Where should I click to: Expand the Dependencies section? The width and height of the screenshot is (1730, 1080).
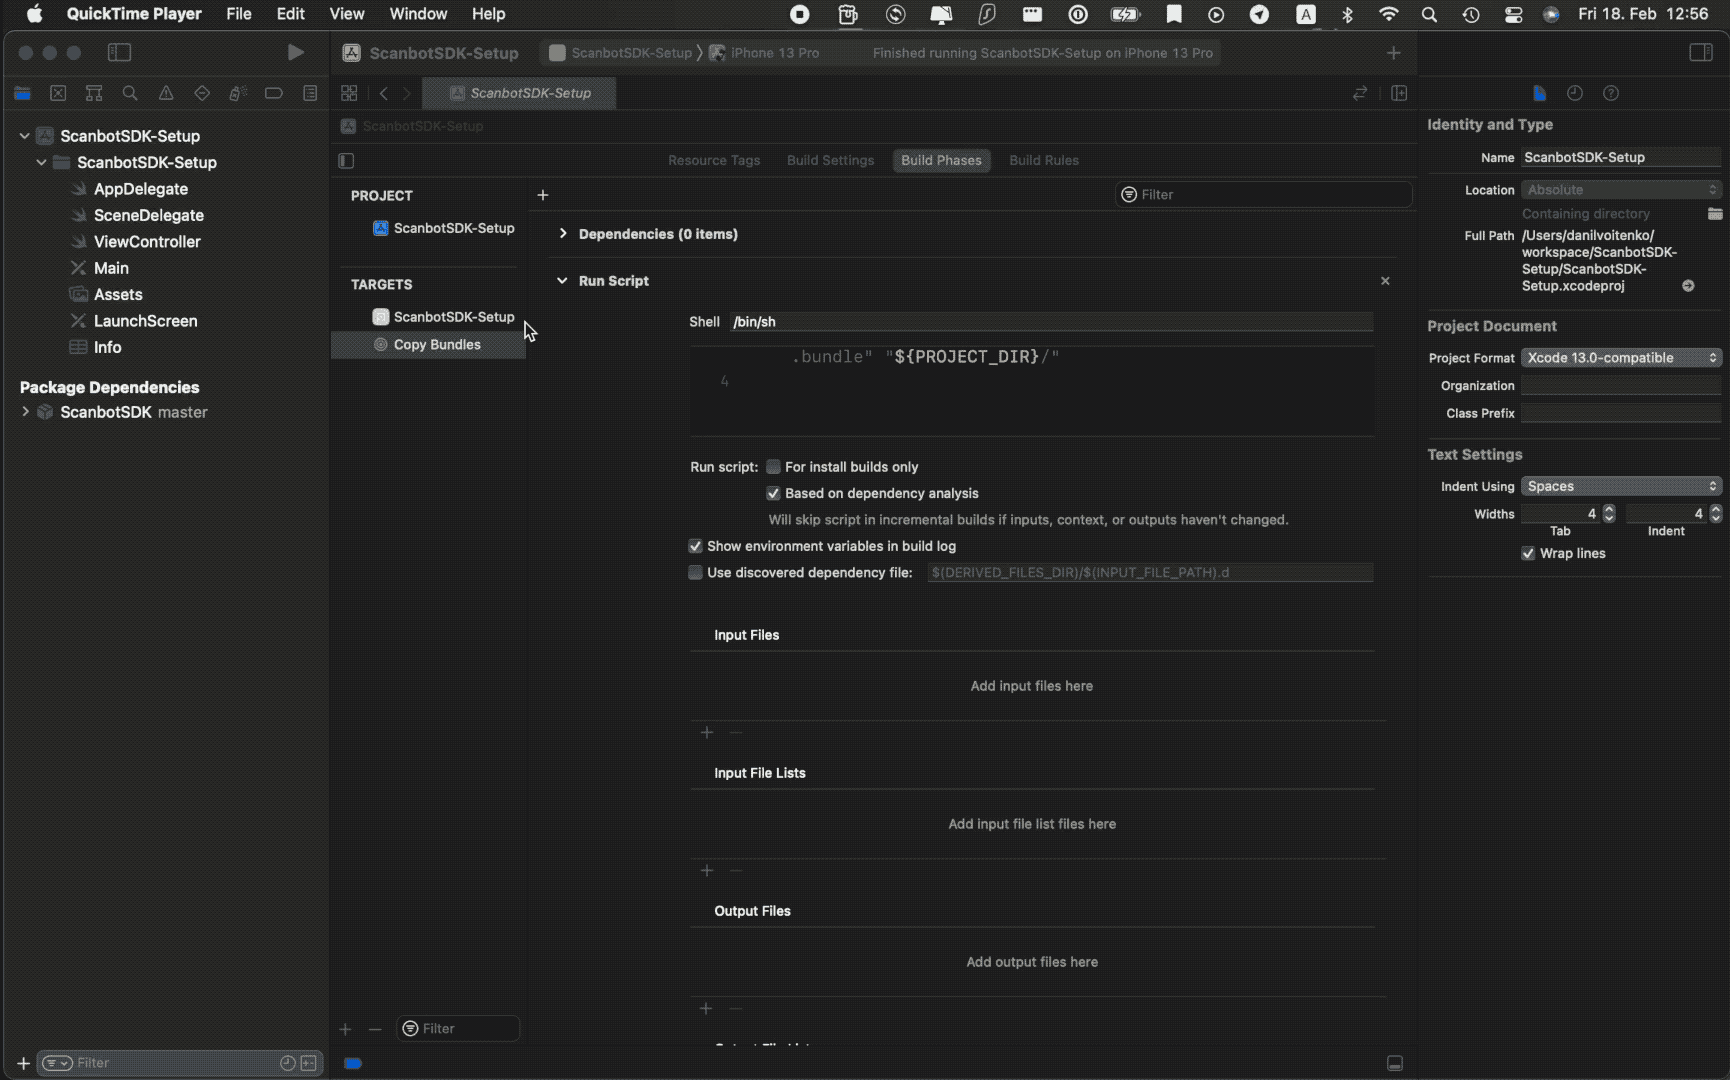pyautogui.click(x=562, y=234)
